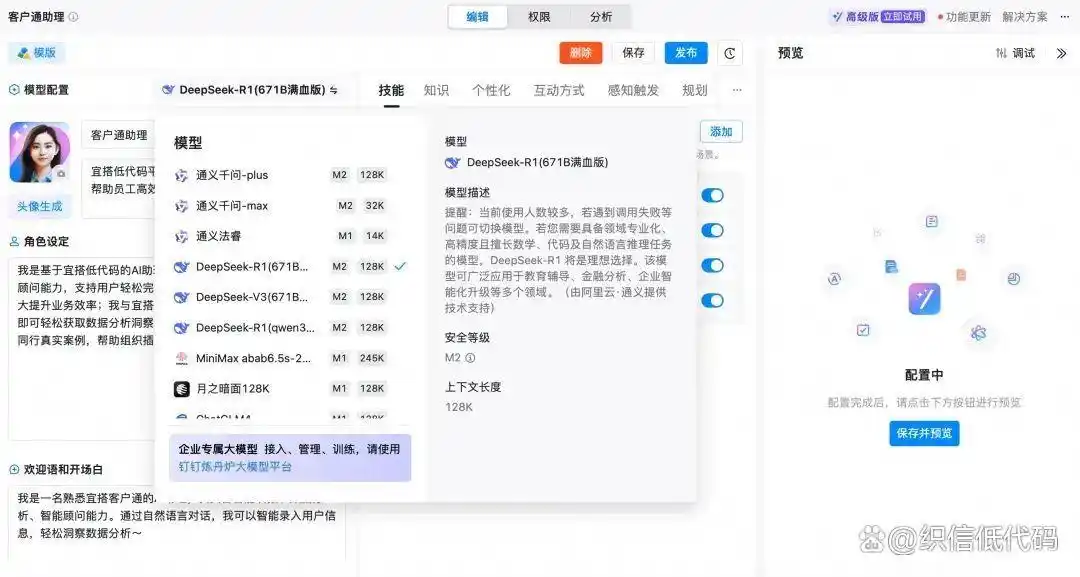Turn off the bottom skill toggle
Image resolution: width=1080 pixels, height=577 pixels.
(712, 300)
